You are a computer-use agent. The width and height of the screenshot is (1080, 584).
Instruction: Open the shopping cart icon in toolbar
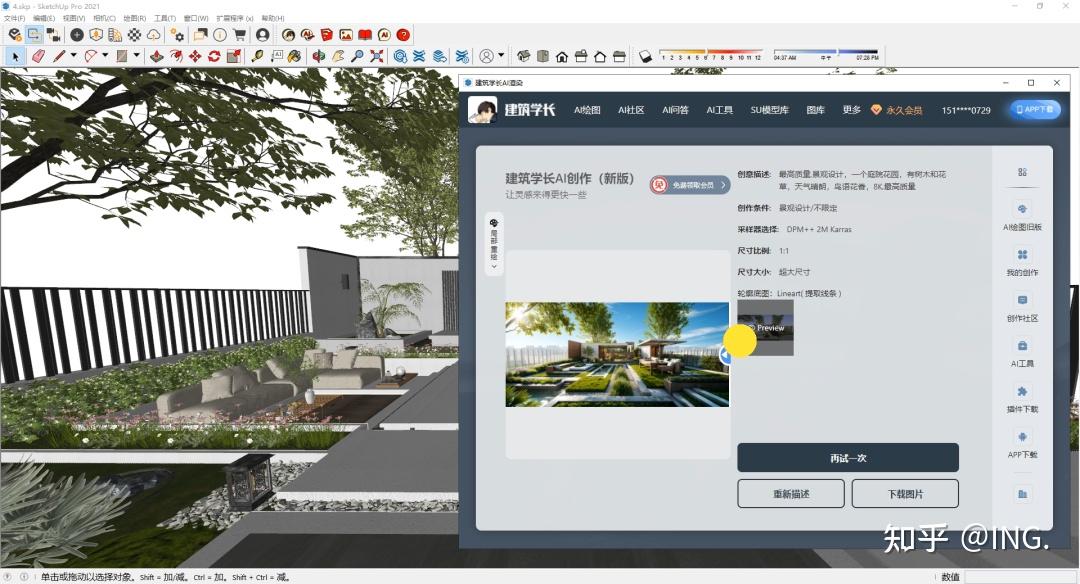pyautogui.click(x=239, y=34)
